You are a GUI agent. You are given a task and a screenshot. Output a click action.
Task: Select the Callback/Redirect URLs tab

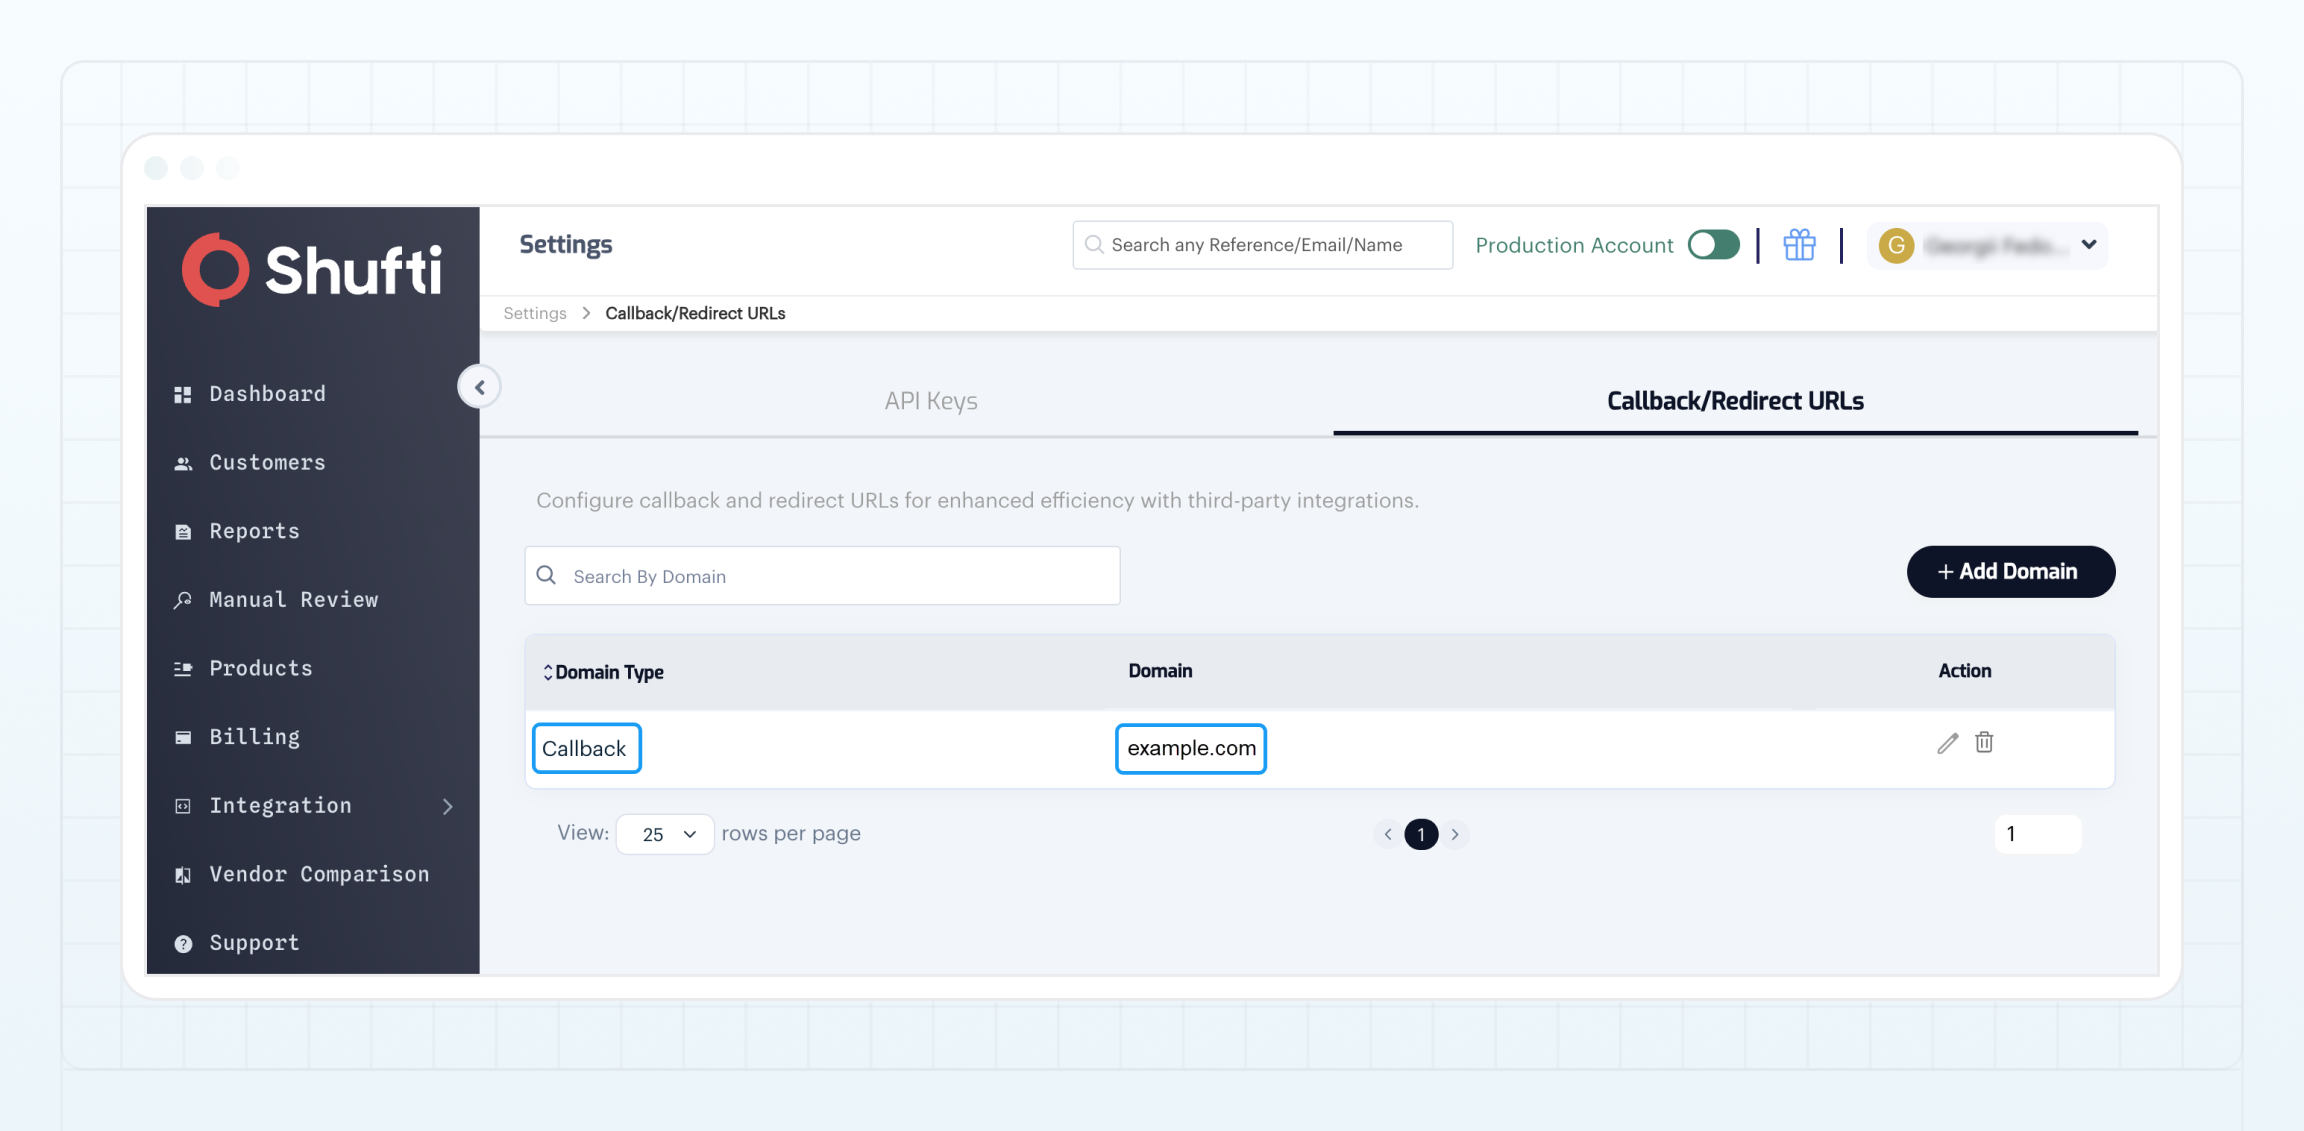(1734, 401)
